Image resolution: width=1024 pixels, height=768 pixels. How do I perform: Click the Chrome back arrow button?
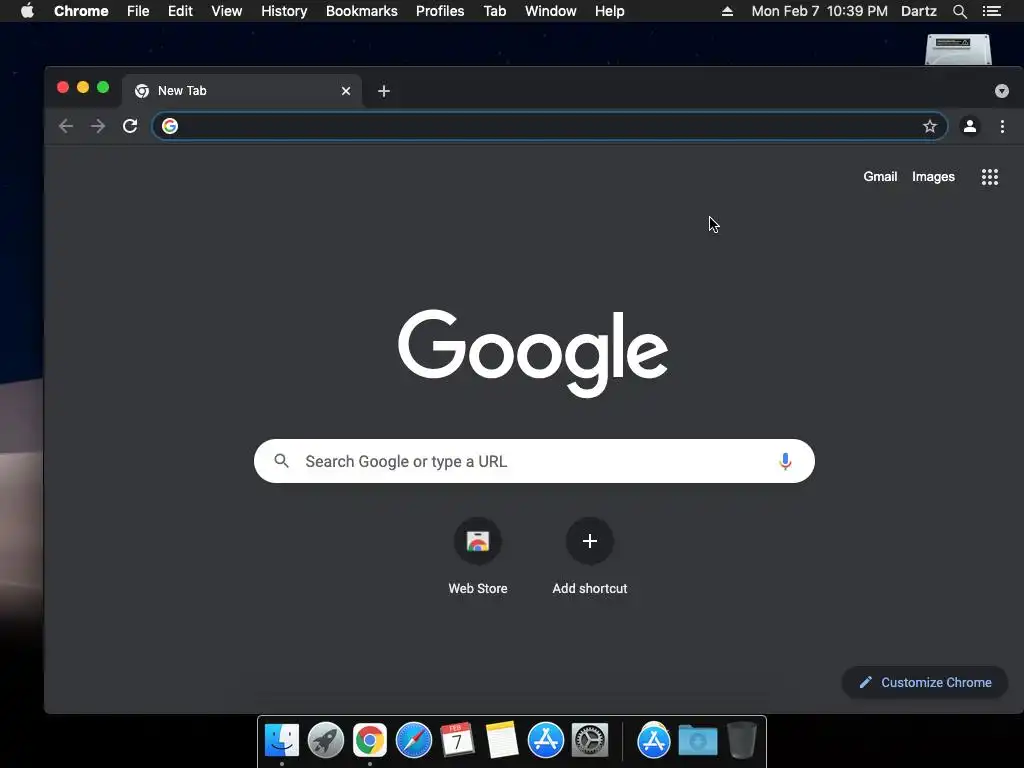tap(66, 126)
